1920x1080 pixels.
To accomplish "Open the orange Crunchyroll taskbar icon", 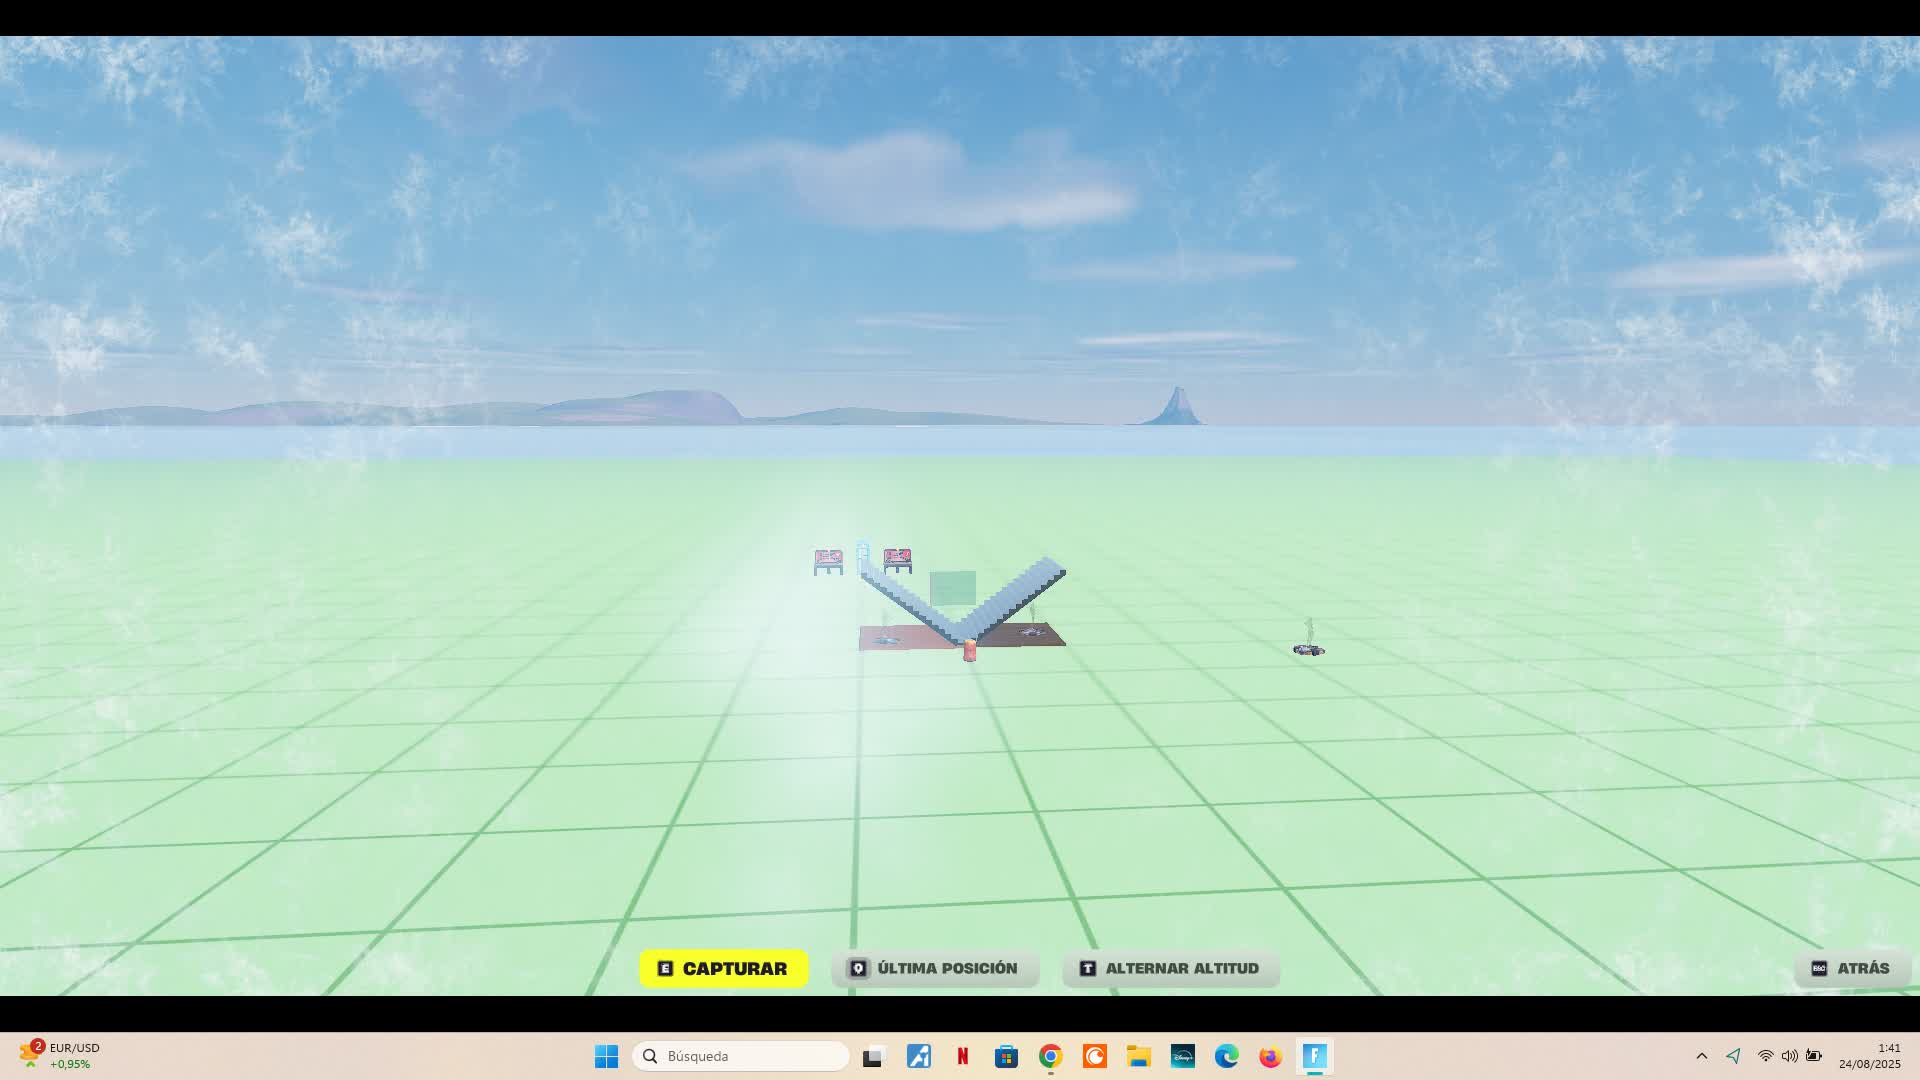I will pos(1095,1056).
